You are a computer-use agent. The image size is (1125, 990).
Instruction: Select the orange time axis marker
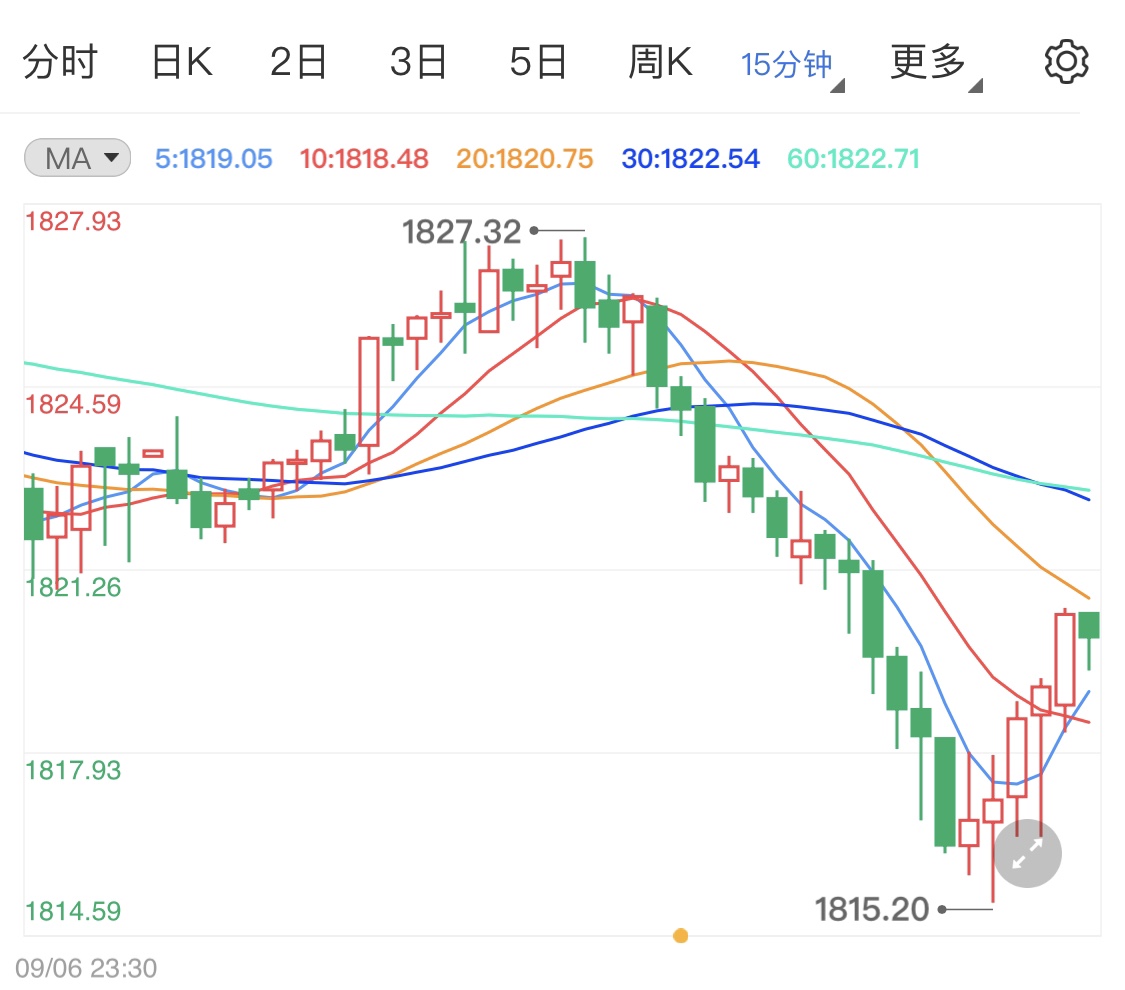pyautogui.click(x=681, y=935)
